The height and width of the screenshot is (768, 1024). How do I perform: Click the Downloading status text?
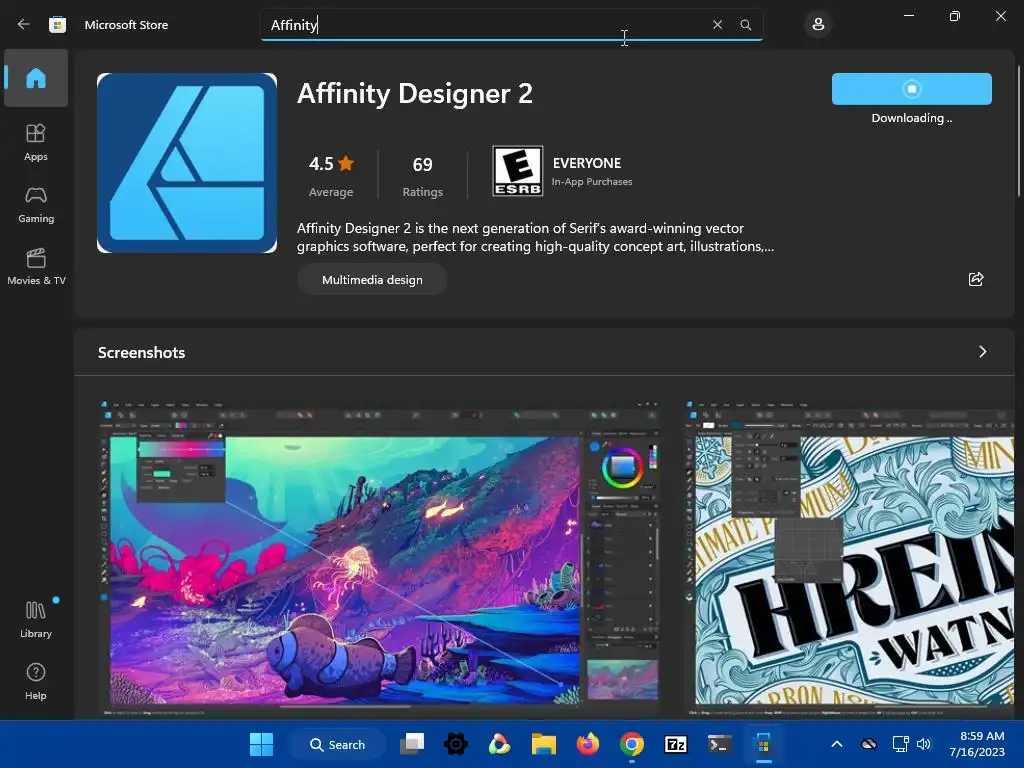(912, 118)
